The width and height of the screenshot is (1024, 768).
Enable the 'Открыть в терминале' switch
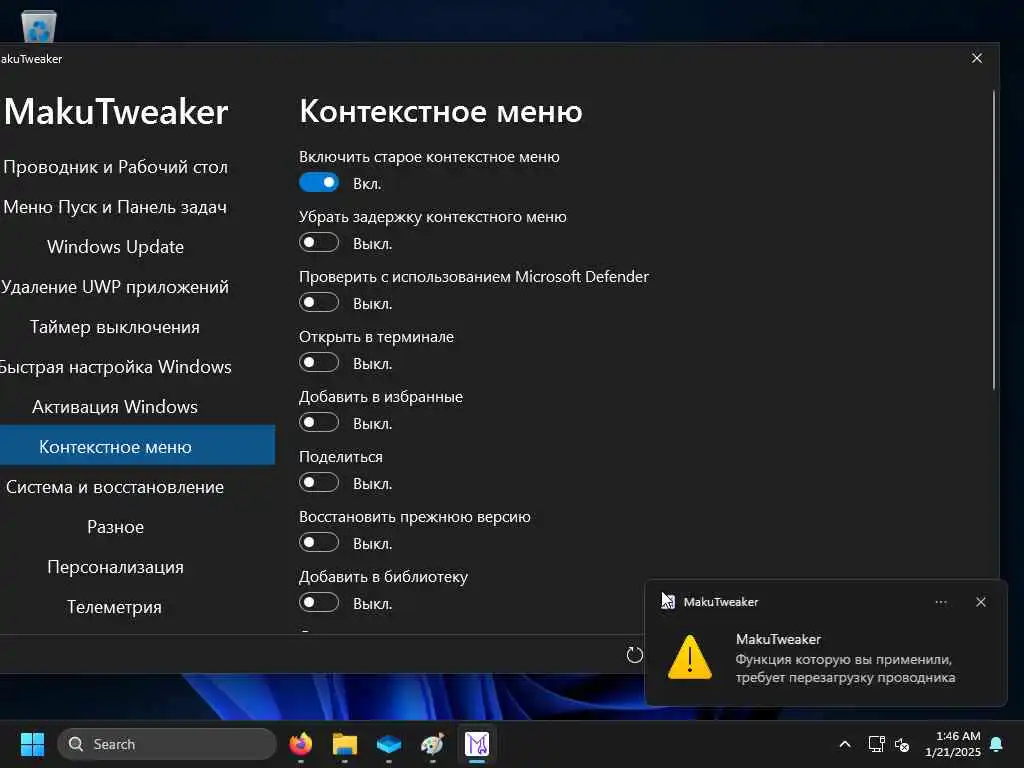tap(319, 362)
